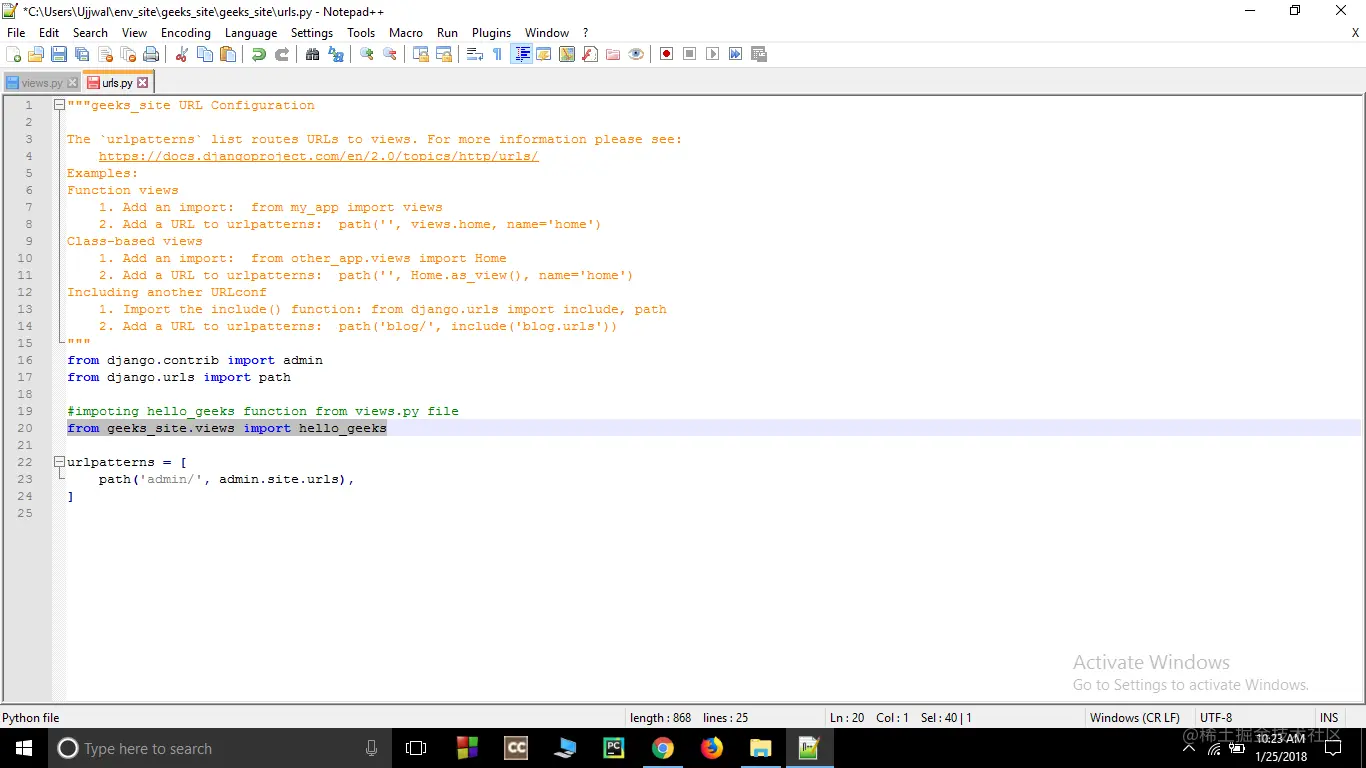Screen dimensions: 1366x768
Task: Click line 23 path('admin/' code
Action: tap(227, 479)
